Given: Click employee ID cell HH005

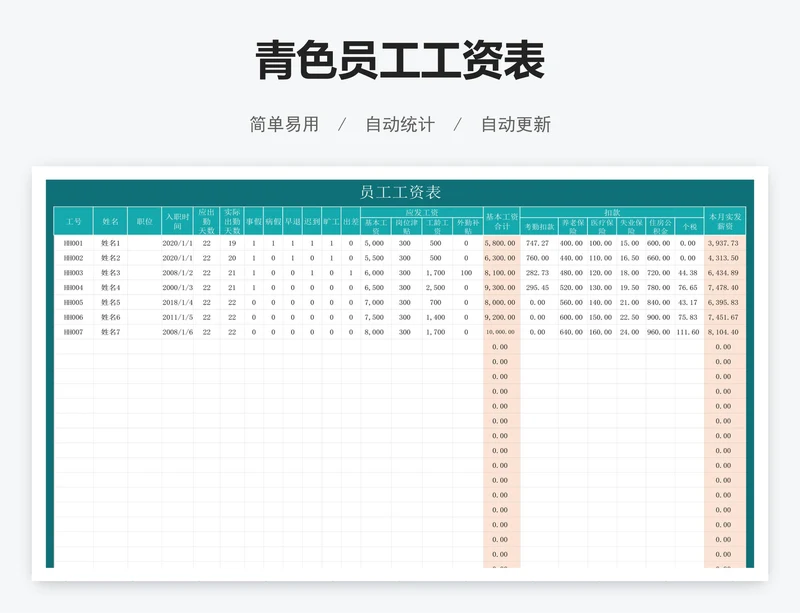Looking at the screenshot, I should [x=73, y=303].
